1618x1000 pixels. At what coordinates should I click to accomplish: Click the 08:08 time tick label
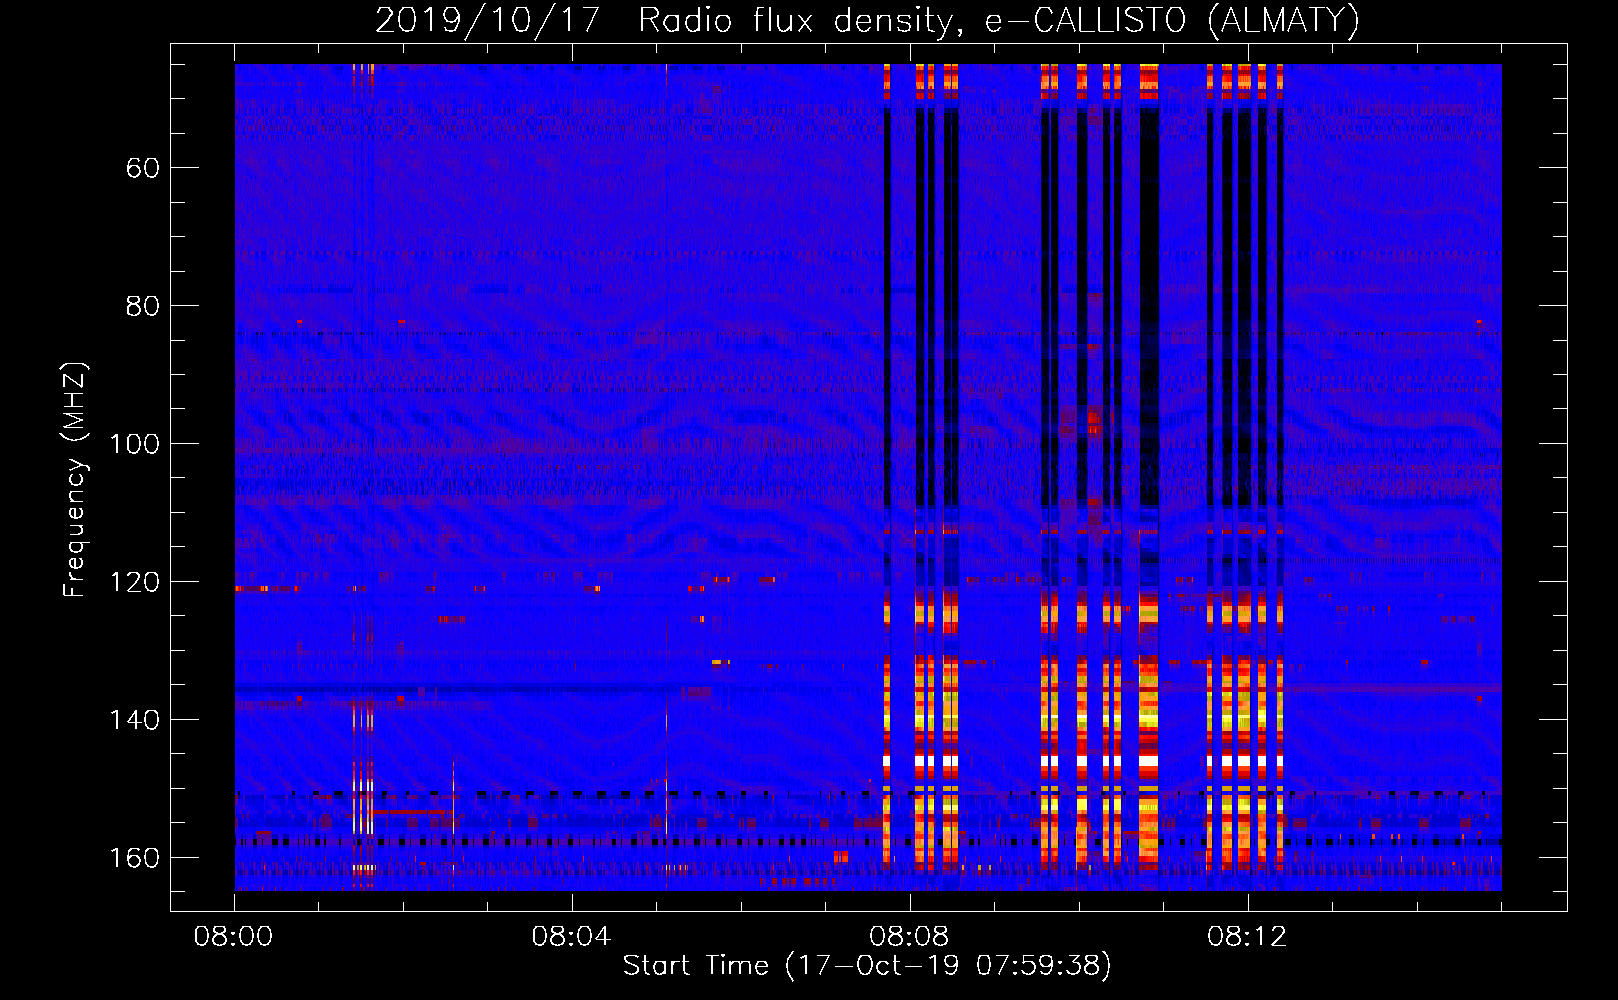coord(909,937)
